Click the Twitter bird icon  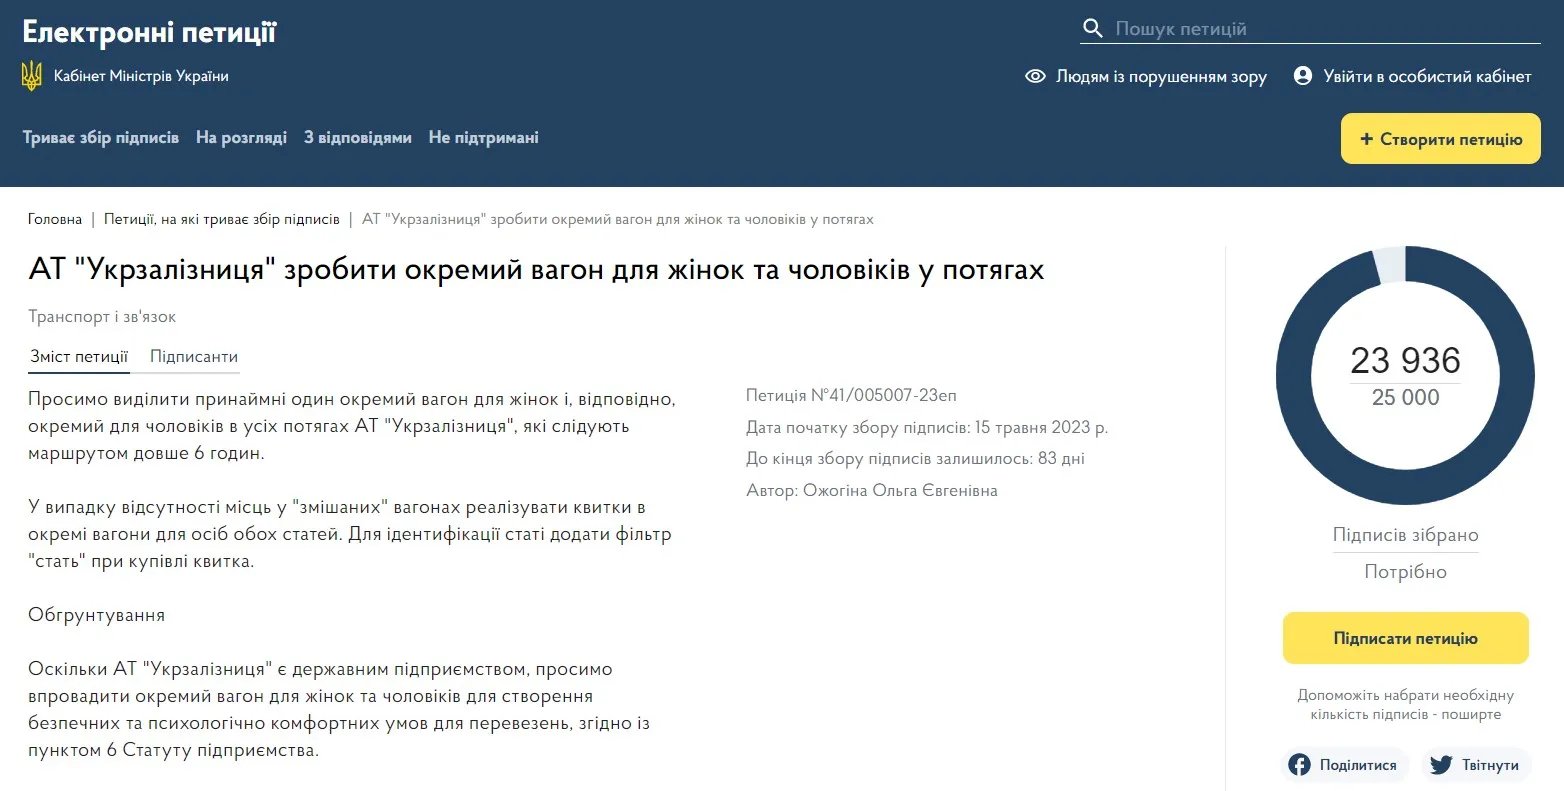click(1440, 765)
